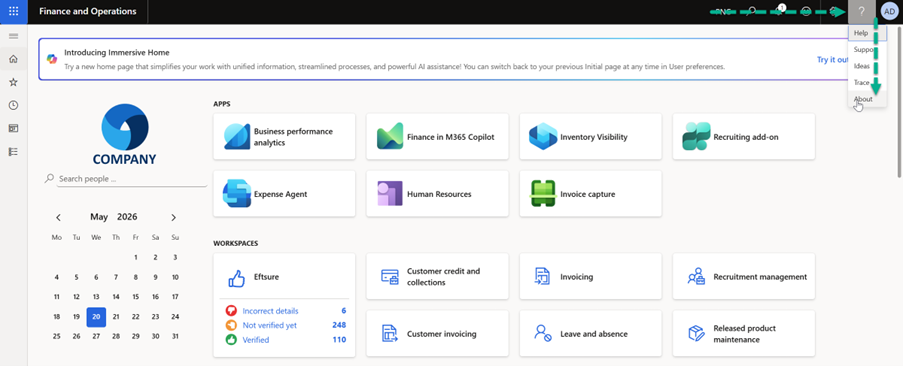Select May 1 in the calendar
Screen dimensions: 903x366
point(135,257)
